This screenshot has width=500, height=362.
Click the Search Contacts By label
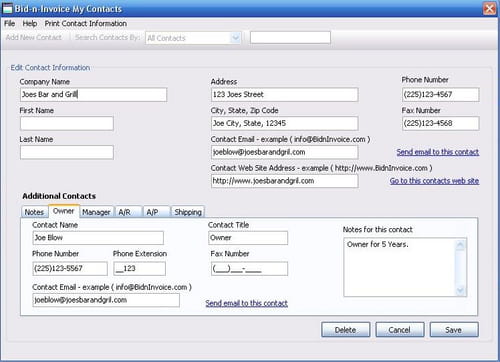[107, 37]
